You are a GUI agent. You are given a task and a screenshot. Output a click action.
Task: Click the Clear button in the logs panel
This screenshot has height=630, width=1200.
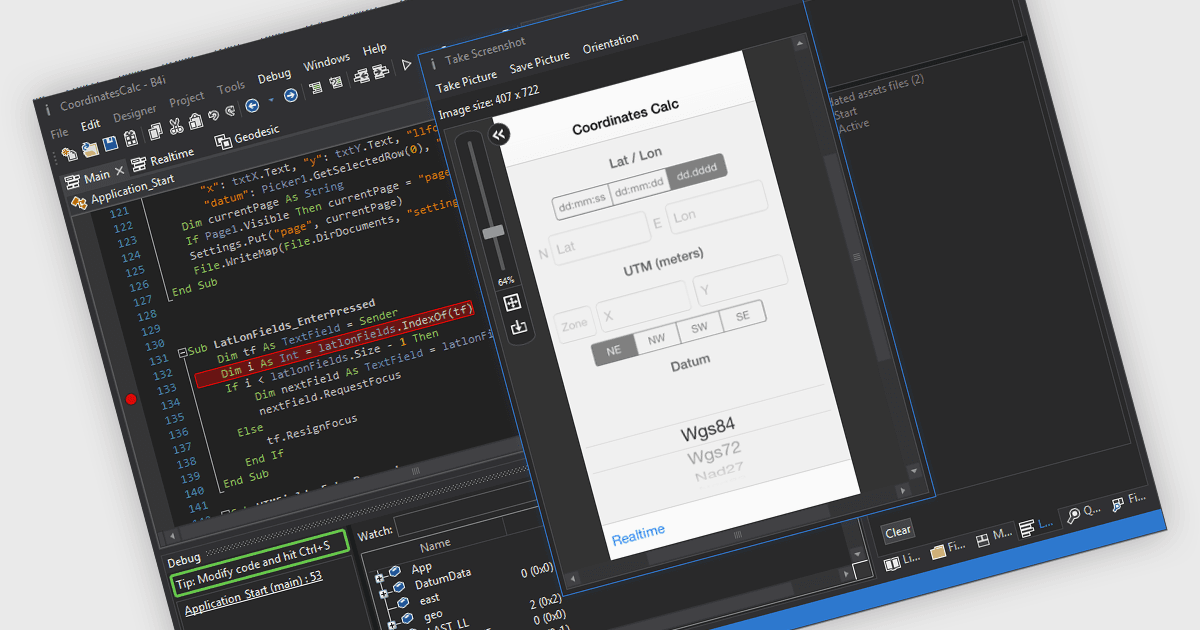(898, 531)
